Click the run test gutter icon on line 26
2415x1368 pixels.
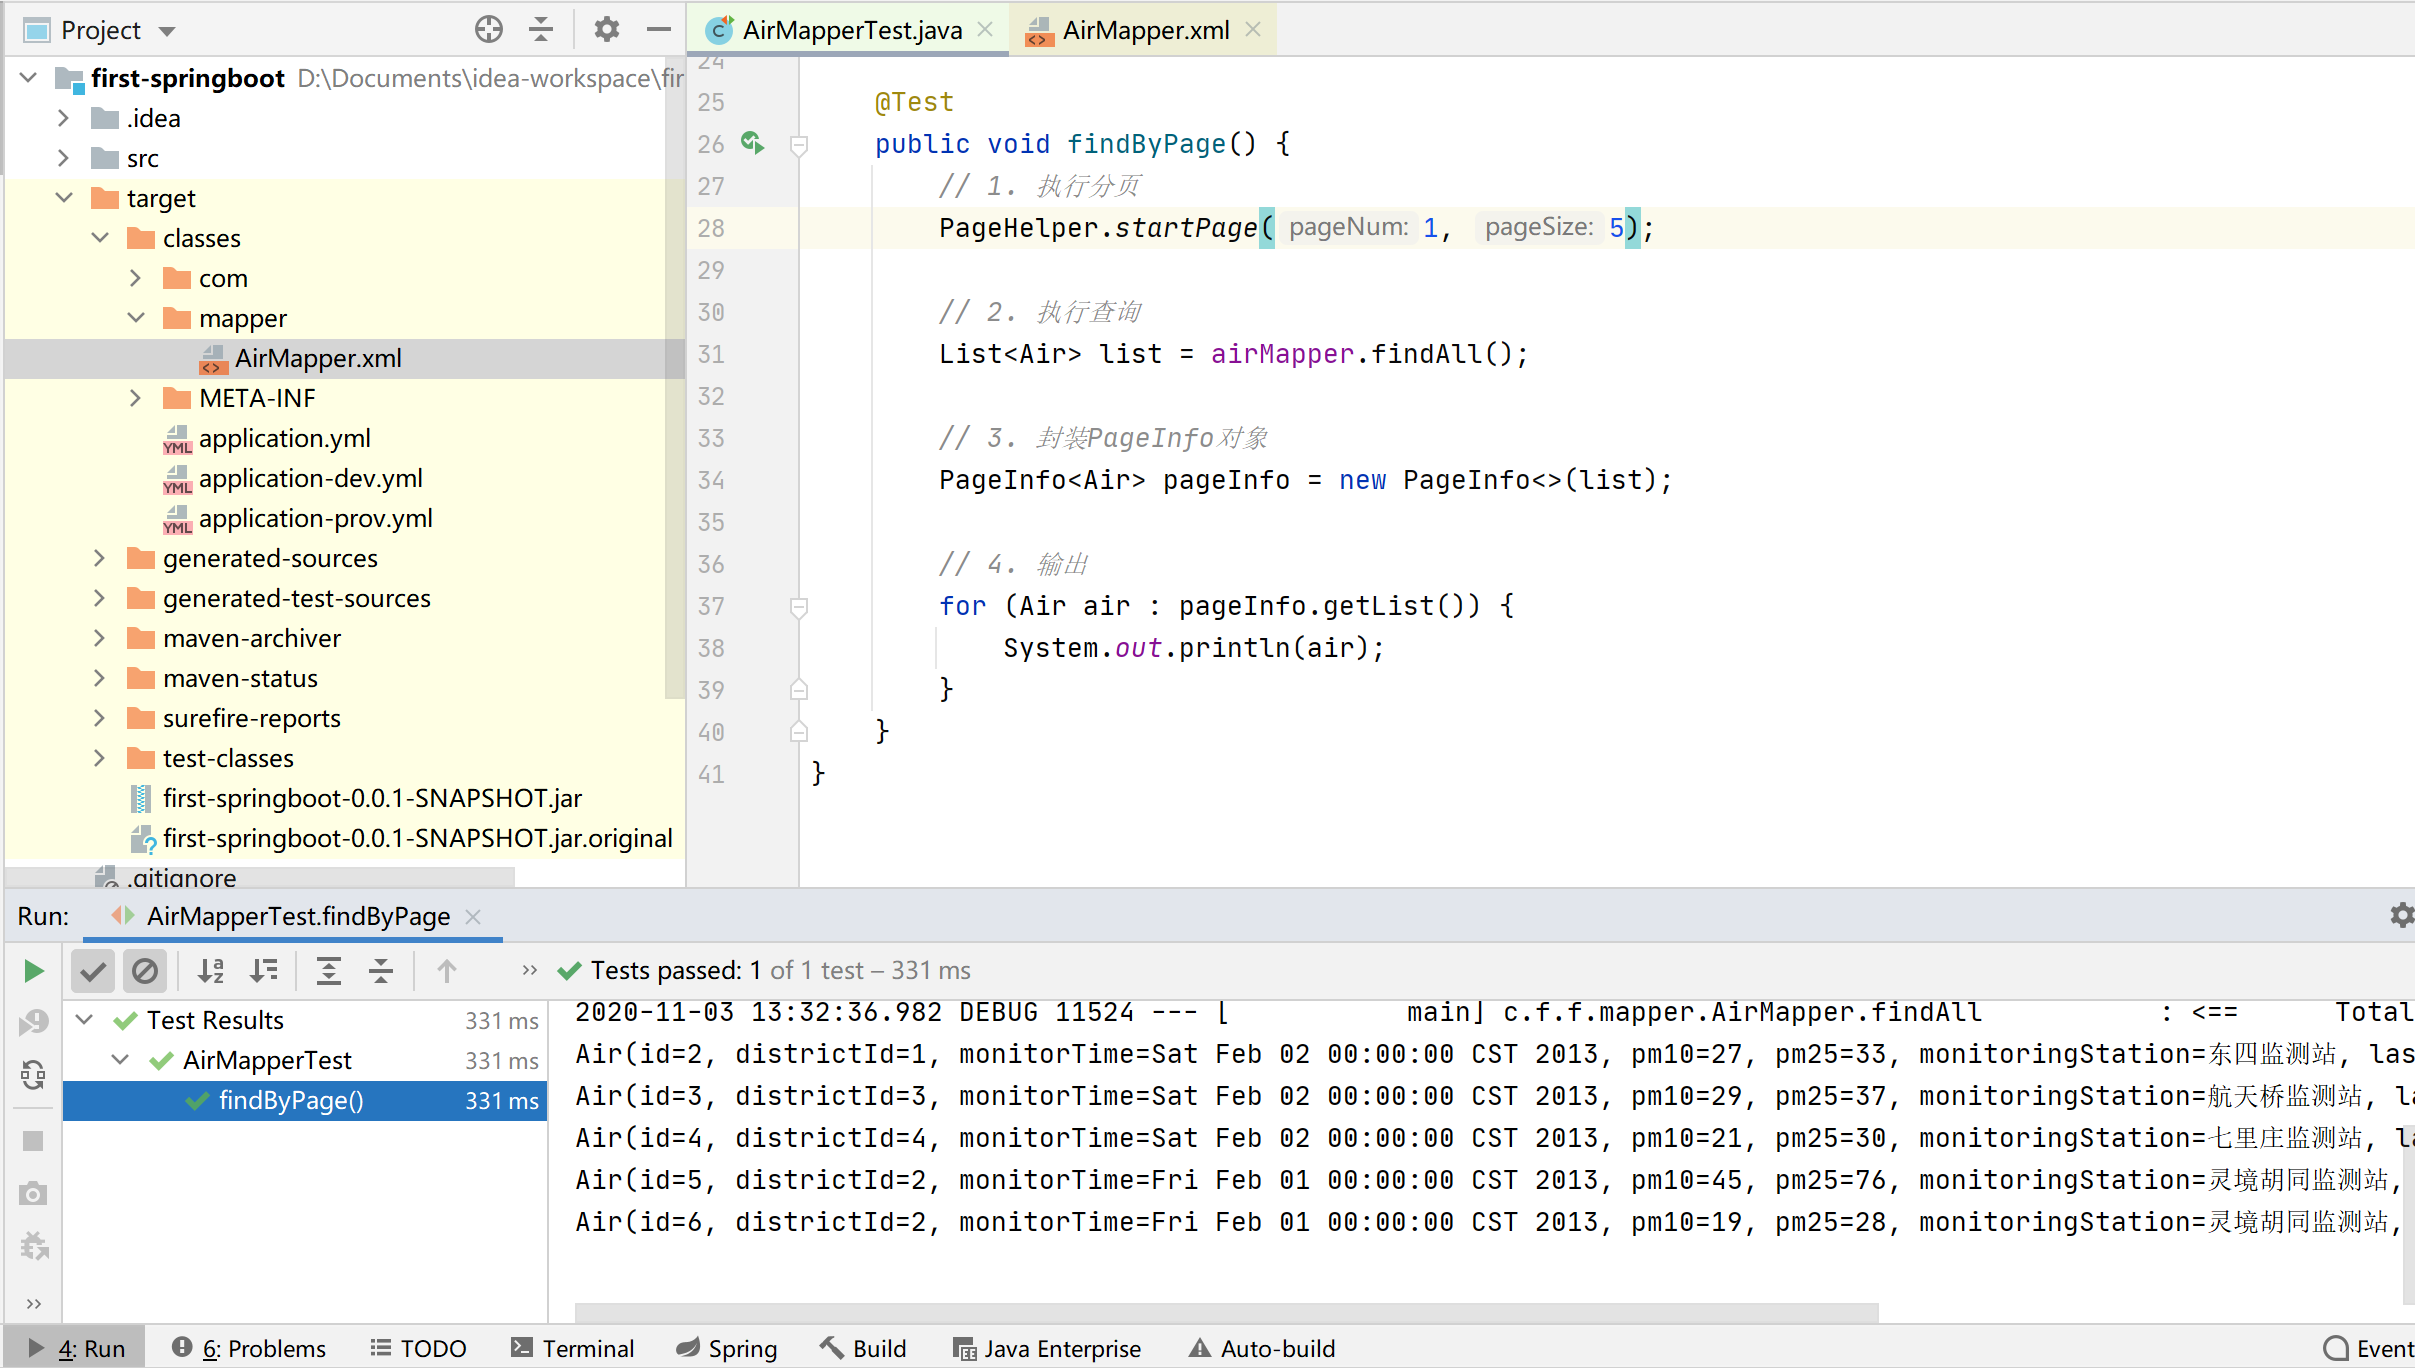(x=752, y=143)
